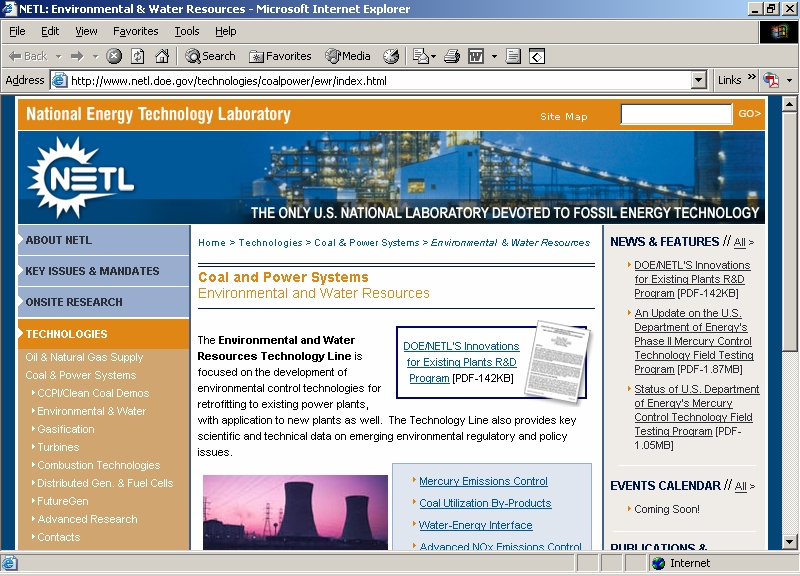800x576 pixels.
Task: Click the Back arrow toolbar button
Action: [29, 56]
